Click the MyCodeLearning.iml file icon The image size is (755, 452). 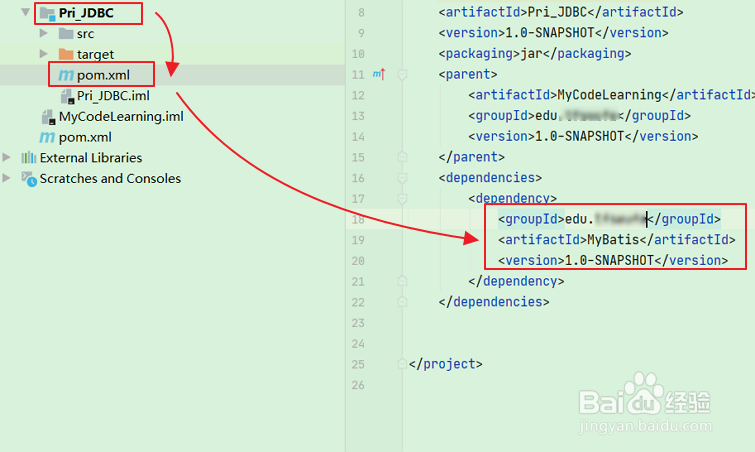pos(49,117)
